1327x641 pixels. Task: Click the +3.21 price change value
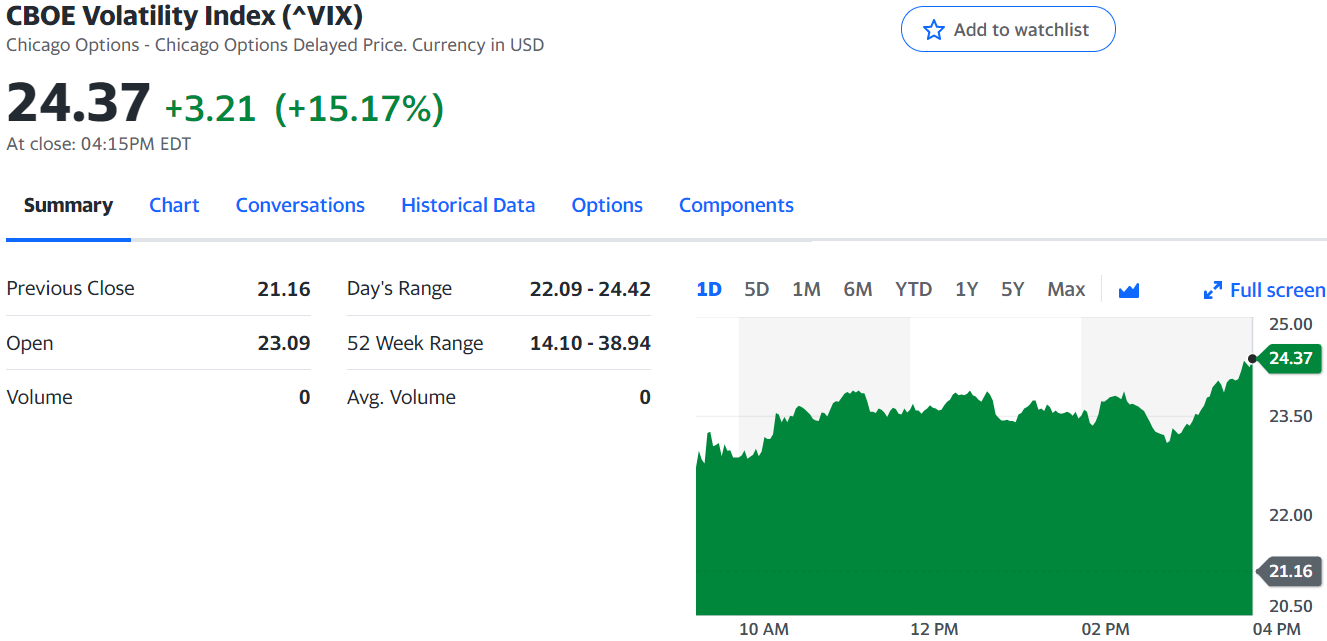pyautogui.click(x=210, y=108)
